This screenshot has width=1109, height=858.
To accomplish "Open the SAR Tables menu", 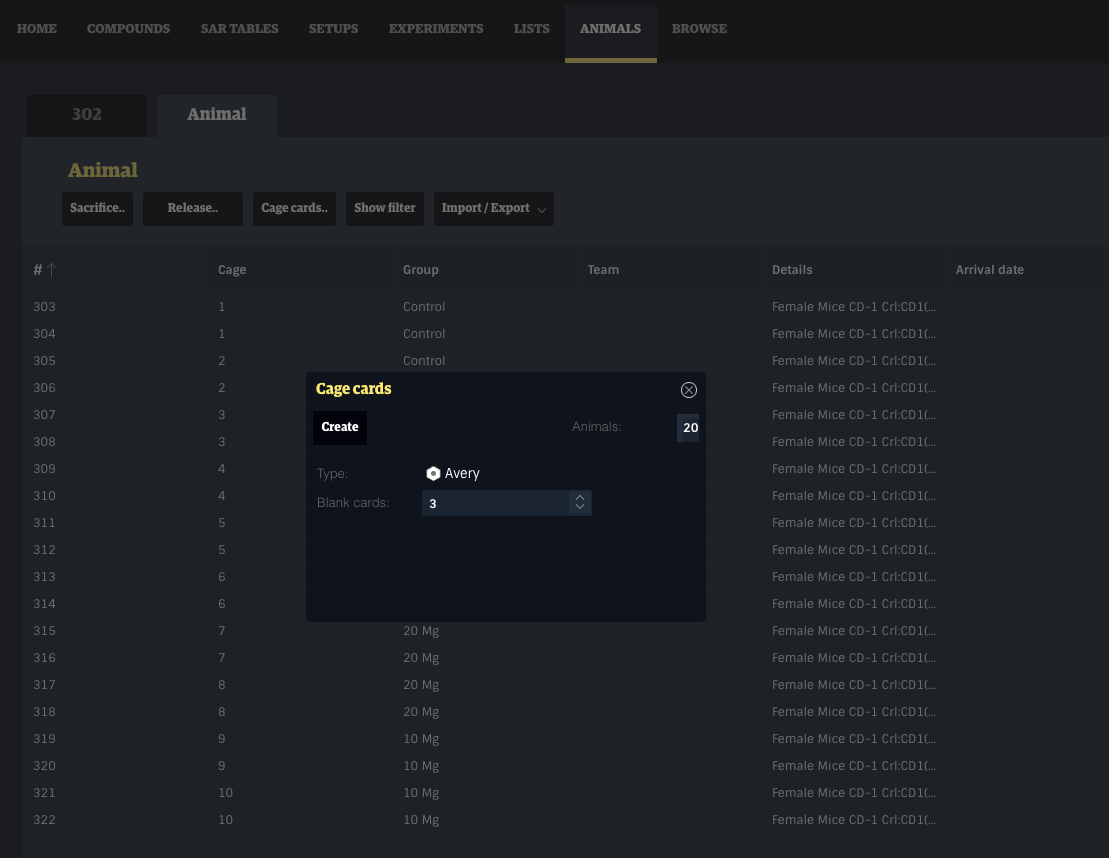I will pos(239,29).
